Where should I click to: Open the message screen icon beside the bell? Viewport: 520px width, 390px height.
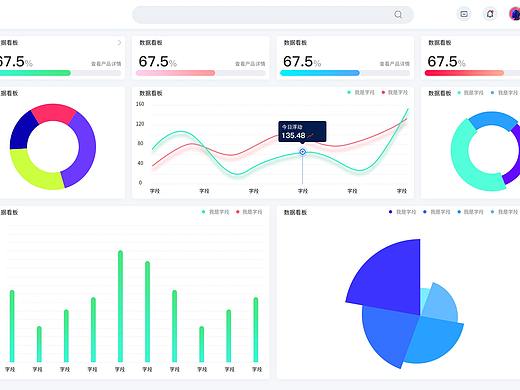(464, 14)
